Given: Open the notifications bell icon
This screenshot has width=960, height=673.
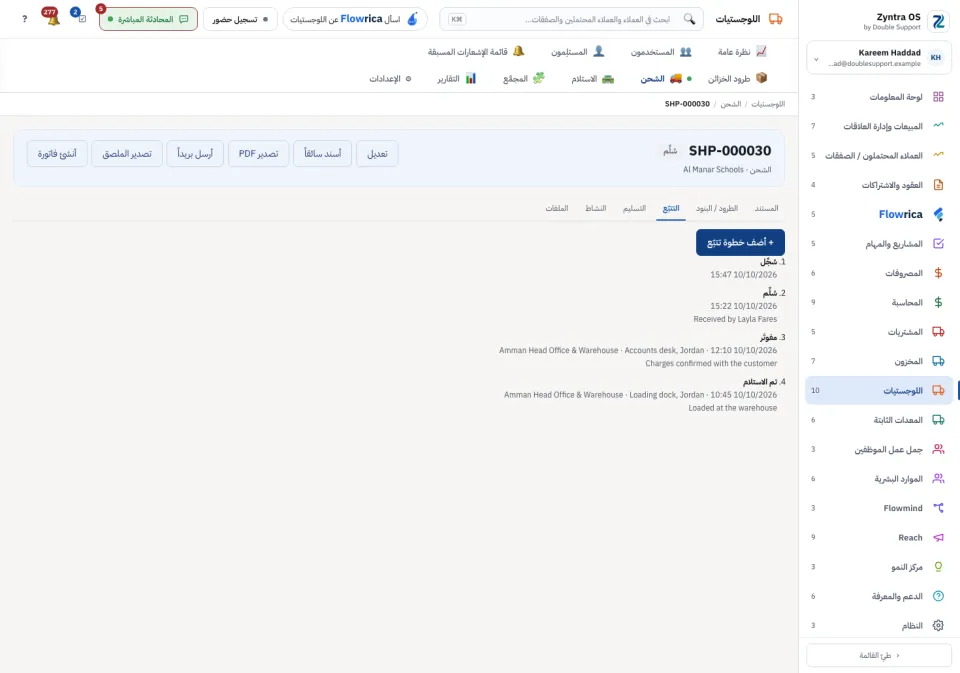Looking at the screenshot, I should click(x=53, y=19).
